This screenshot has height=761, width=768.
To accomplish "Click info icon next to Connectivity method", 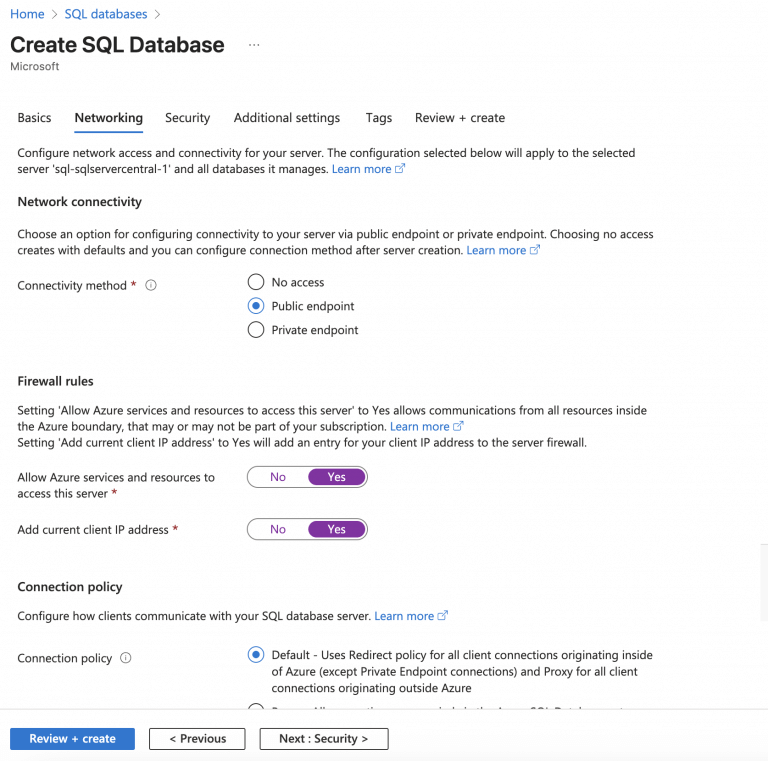I will (151, 286).
